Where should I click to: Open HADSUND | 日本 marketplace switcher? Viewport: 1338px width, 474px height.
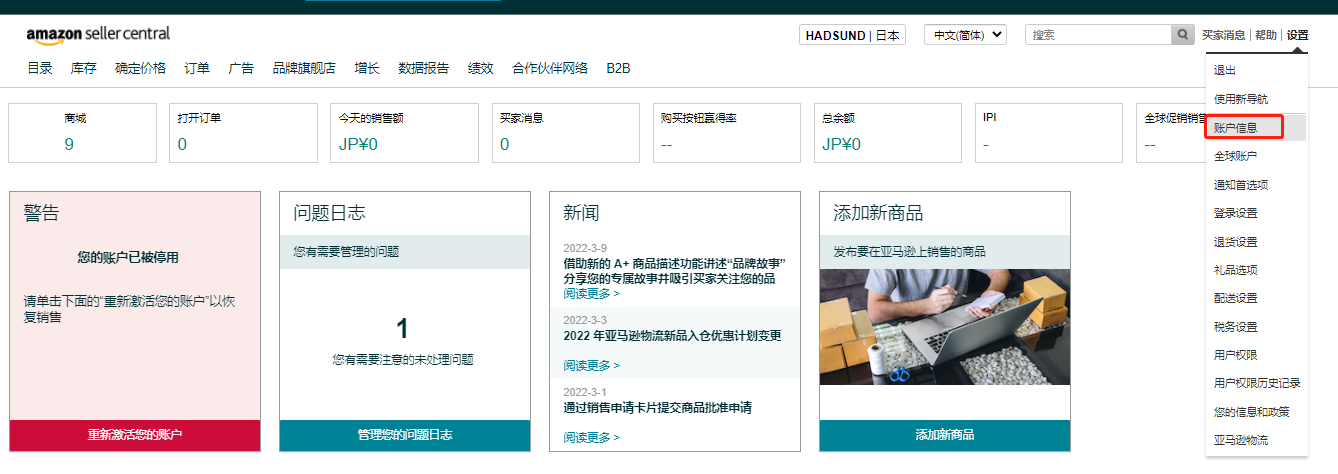(x=852, y=35)
